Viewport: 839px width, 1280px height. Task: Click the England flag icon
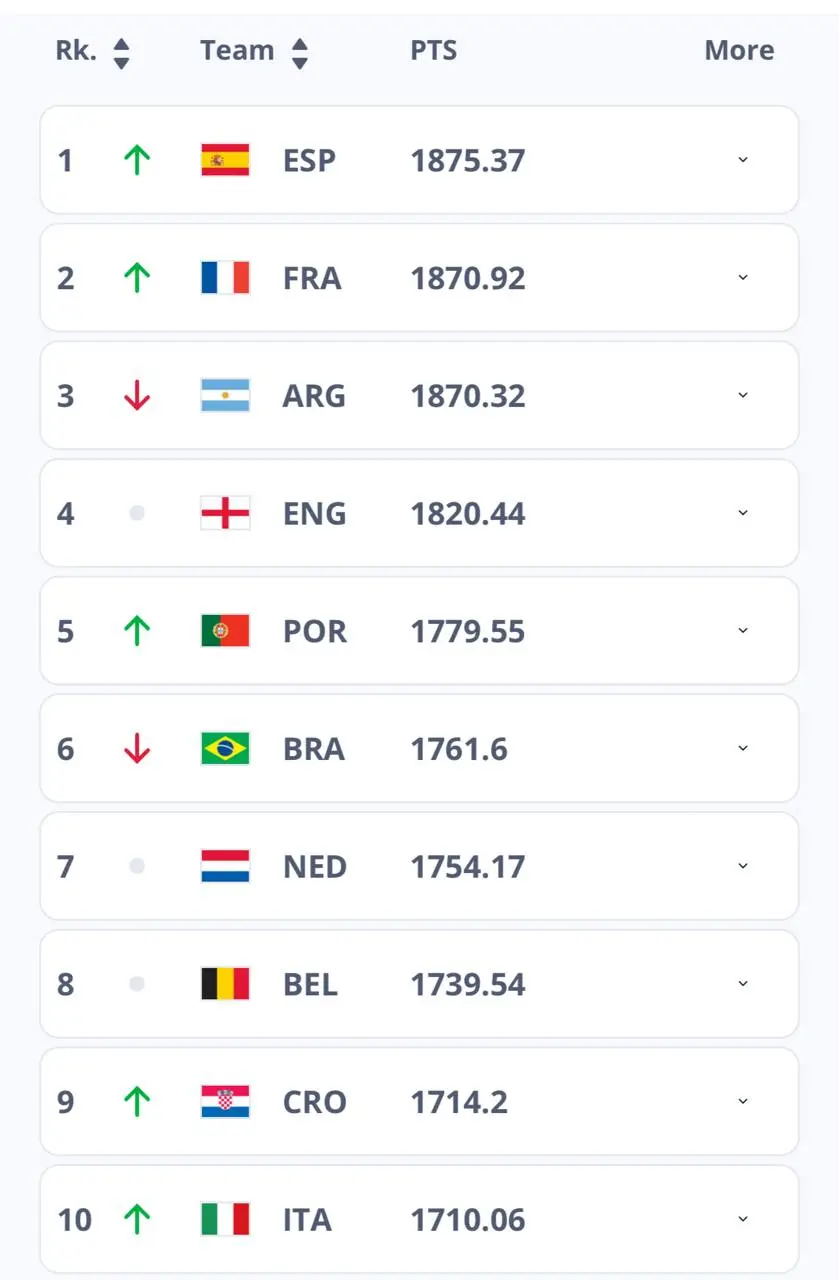tap(225, 514)
